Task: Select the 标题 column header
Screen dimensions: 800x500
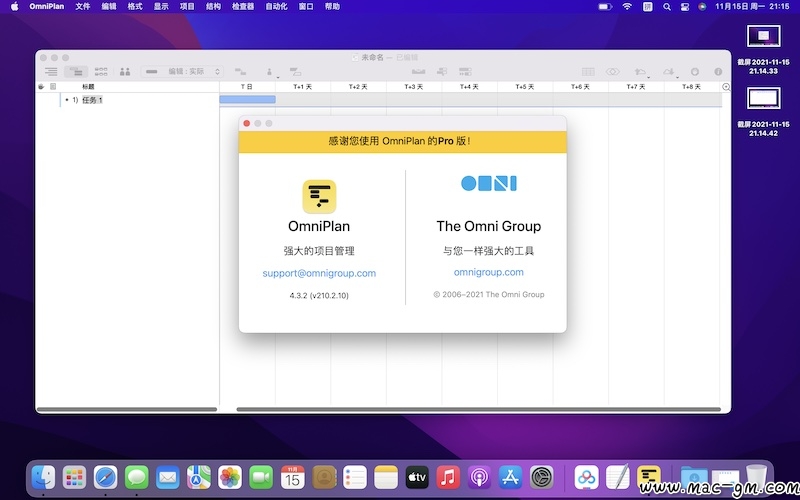Action: coord(88,87)
